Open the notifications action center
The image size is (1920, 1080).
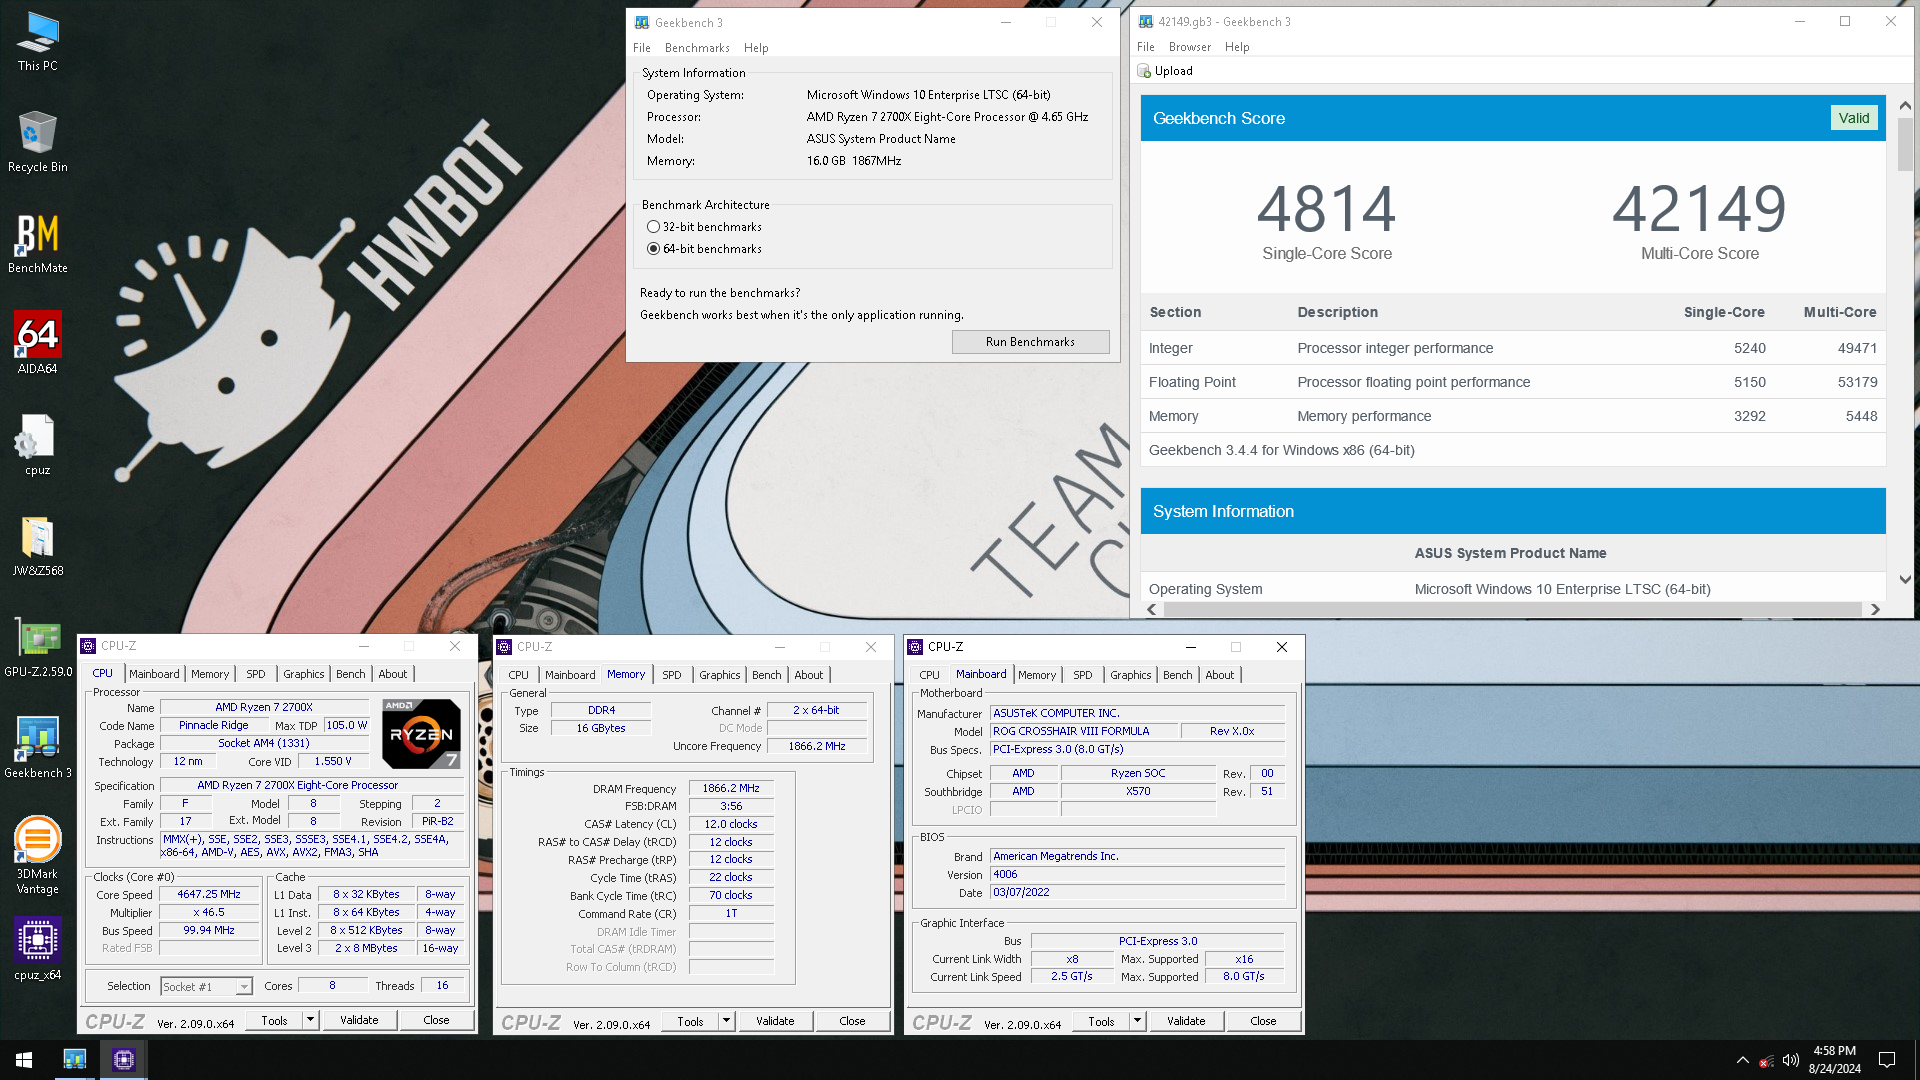click(1887, 1060)
